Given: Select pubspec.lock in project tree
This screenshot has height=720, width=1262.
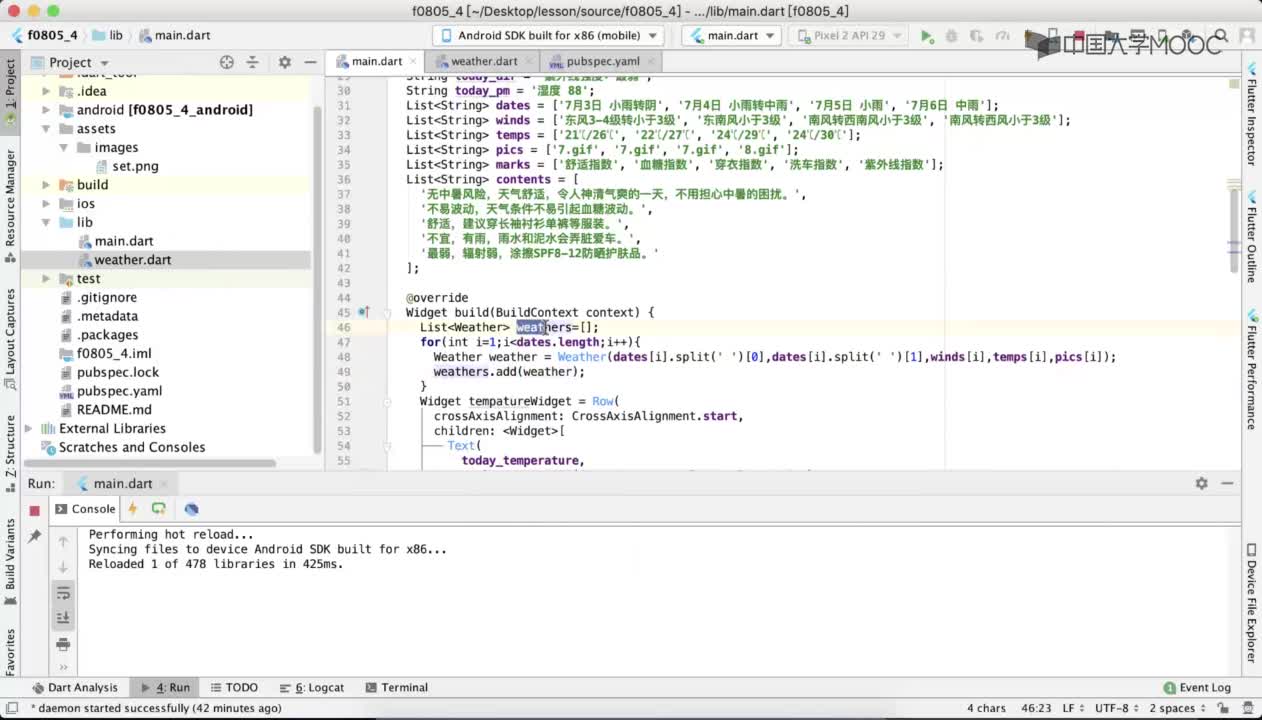Looking at the screenshot, I should [118, 372].
